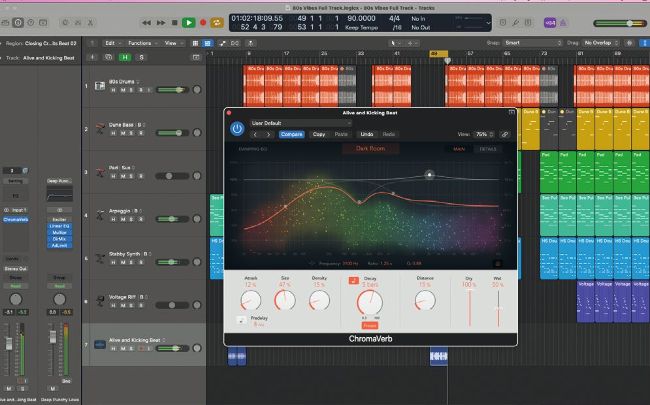
Task: Start playback with the green Play button
Action: pyautogui.click(x=189, y=23)
